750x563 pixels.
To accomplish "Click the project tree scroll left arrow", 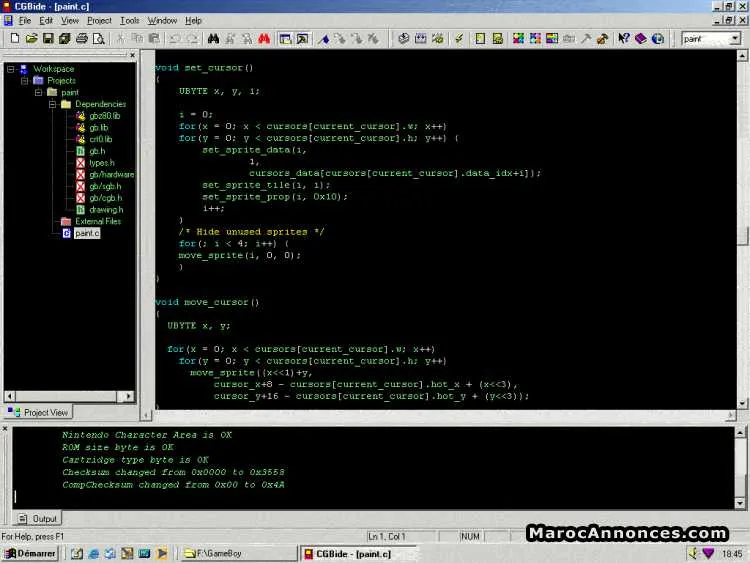I will click(x=10, y=396).
